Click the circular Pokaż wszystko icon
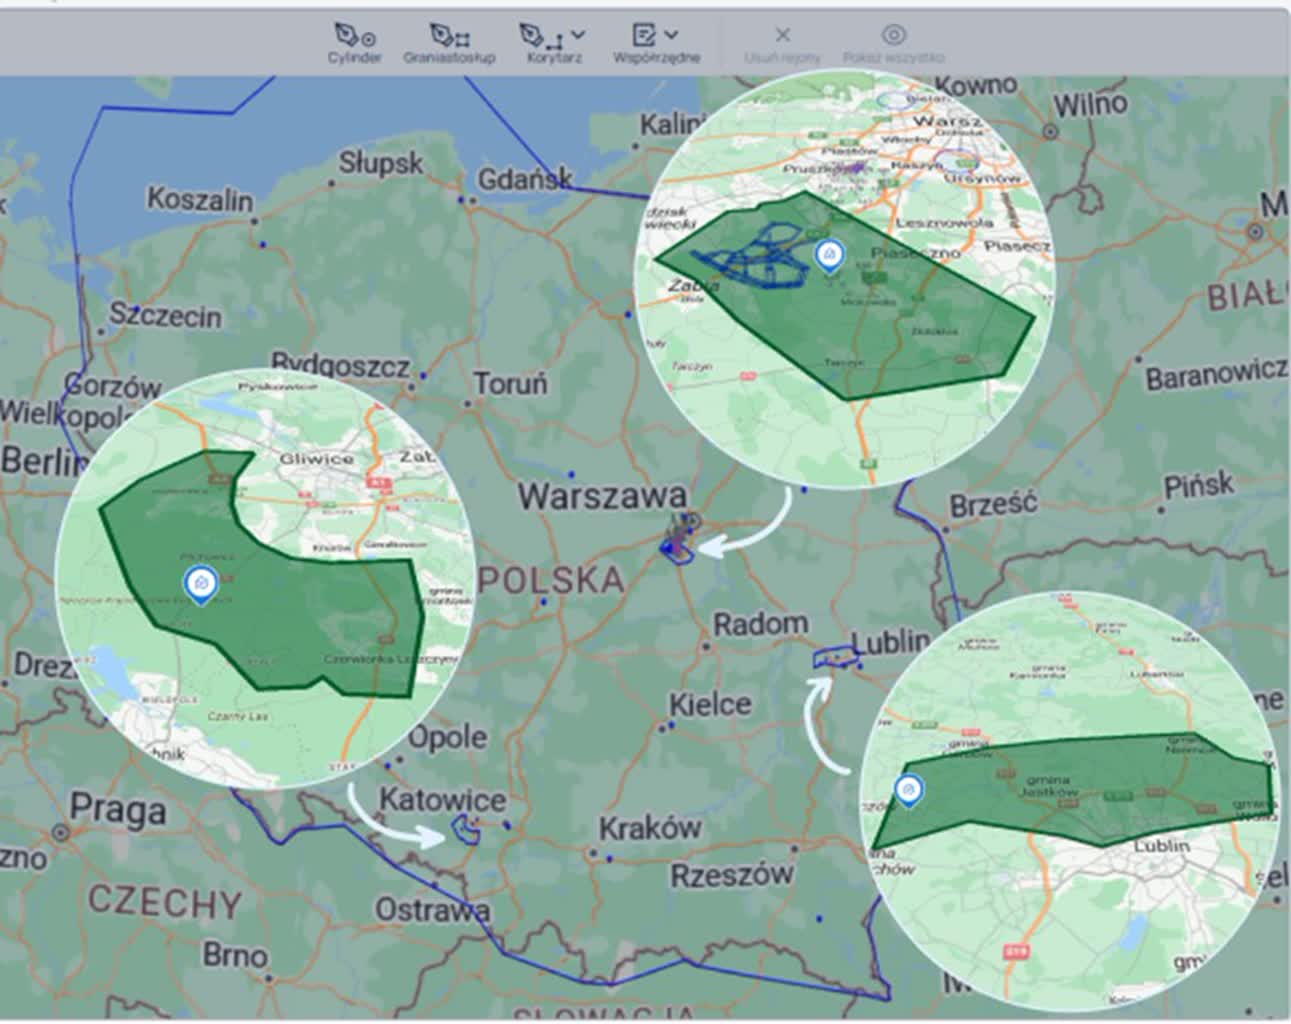 click(x=893, y=34)
